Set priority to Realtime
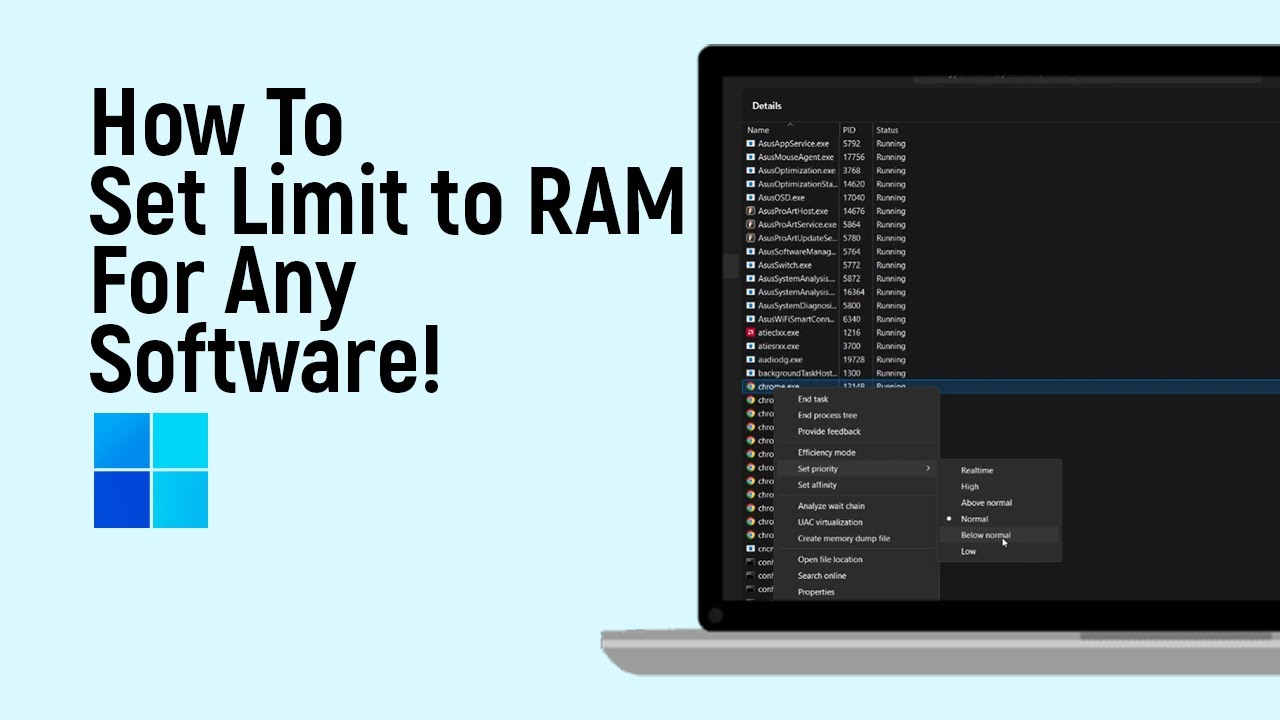 coord(977,470)
